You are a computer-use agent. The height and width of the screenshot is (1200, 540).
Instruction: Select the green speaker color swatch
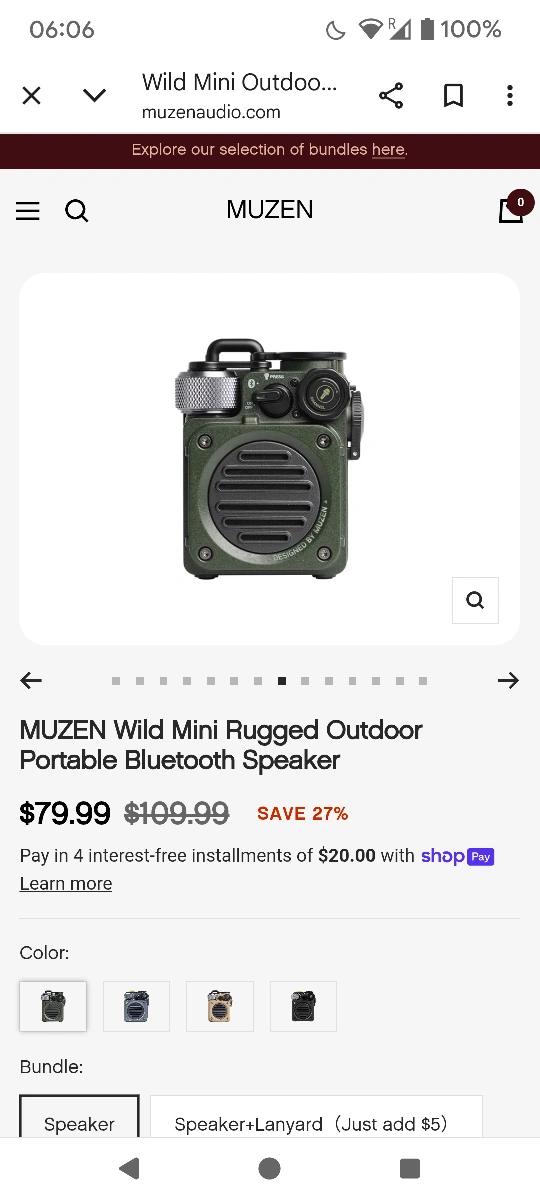point(53,1006)
